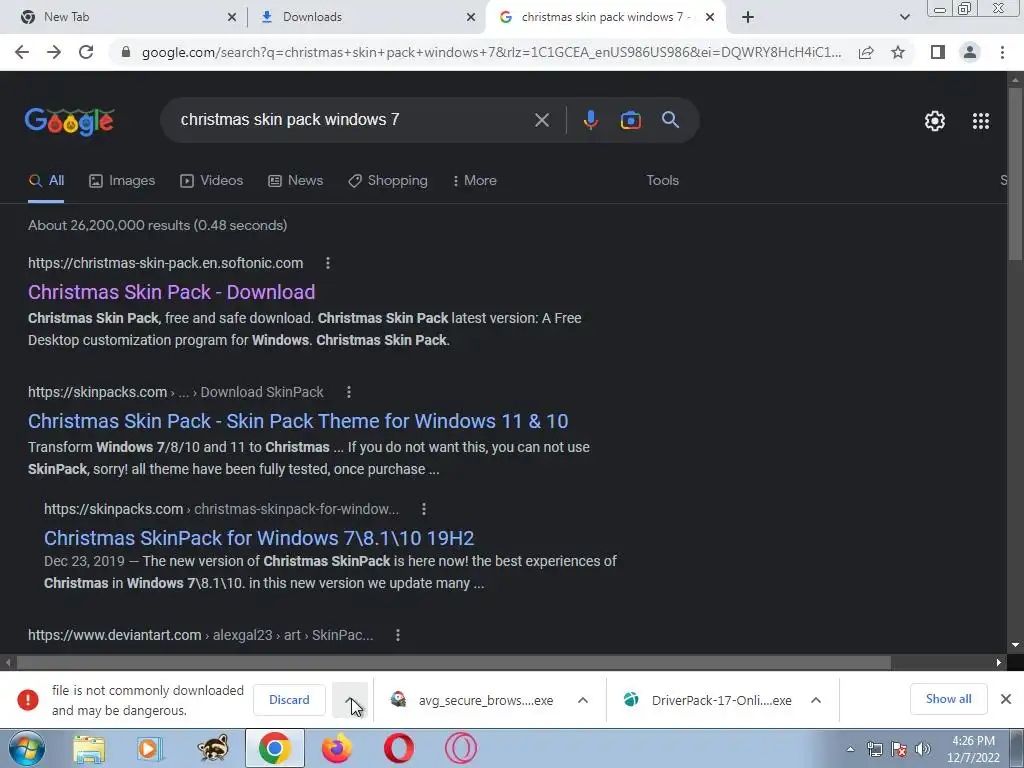Switch to Videos results
This screenshot has width=1024, height=768.
click(x=212, y=181)
